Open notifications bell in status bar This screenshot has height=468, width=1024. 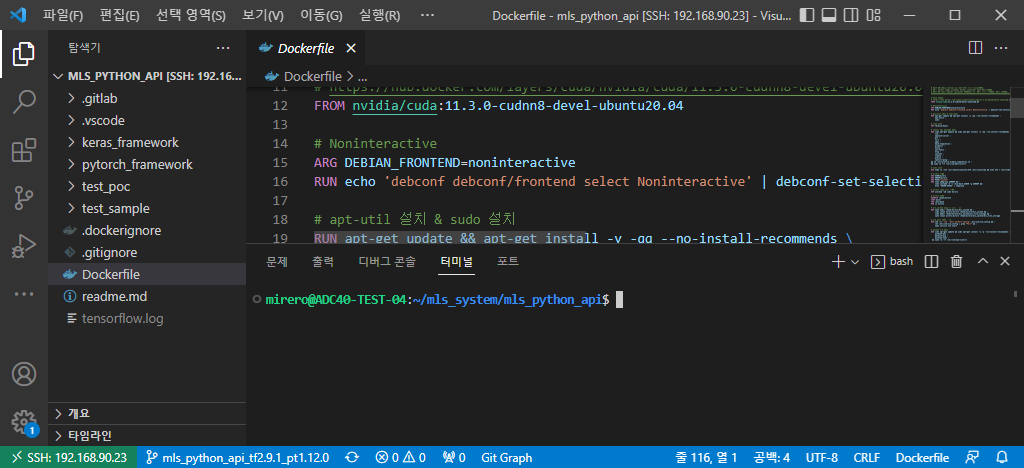pos(1002,458)
